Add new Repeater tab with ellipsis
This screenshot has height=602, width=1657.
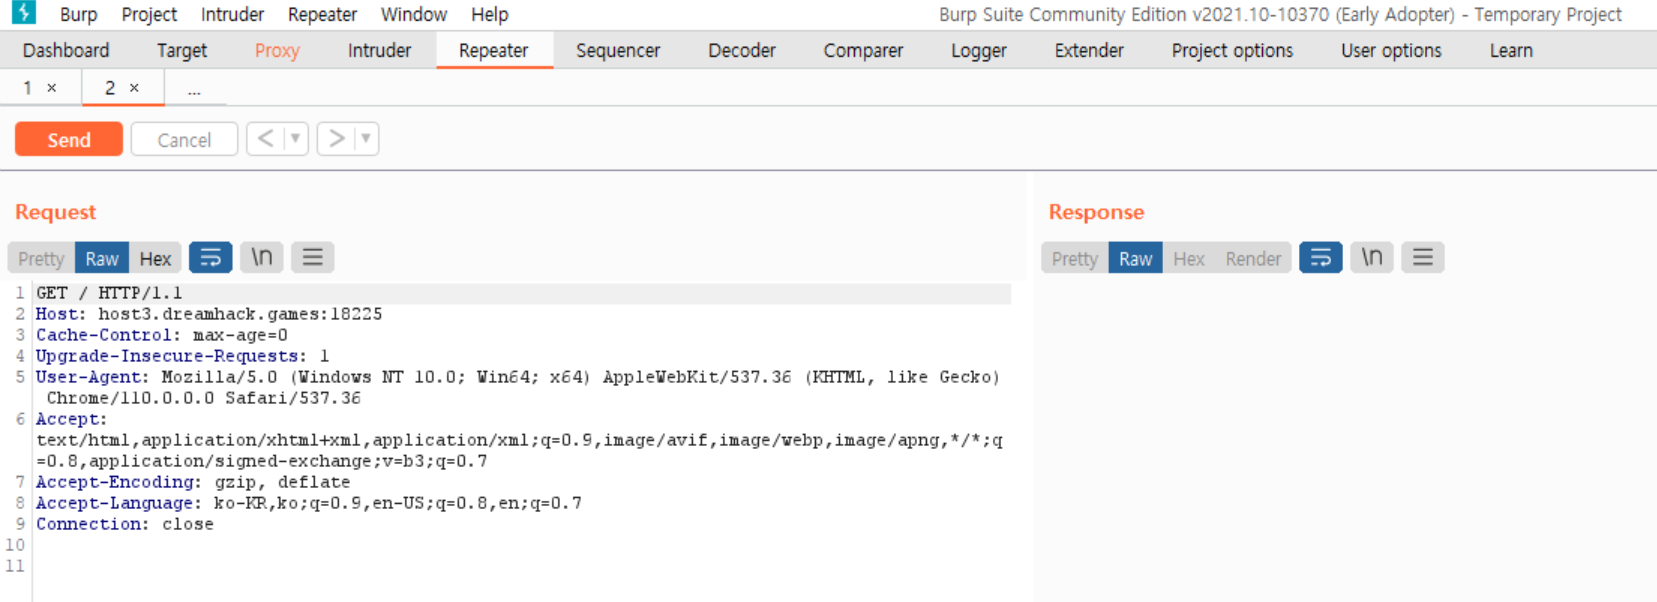coord(194,89)
